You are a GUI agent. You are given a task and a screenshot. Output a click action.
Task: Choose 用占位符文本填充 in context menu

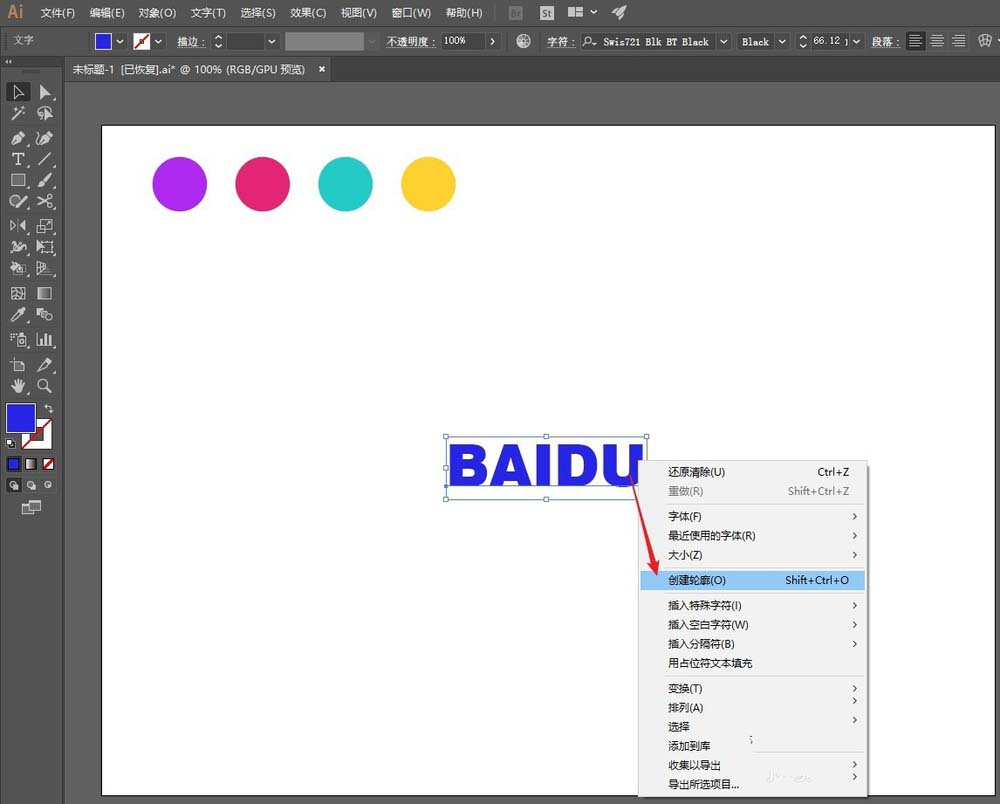[753, 663]
